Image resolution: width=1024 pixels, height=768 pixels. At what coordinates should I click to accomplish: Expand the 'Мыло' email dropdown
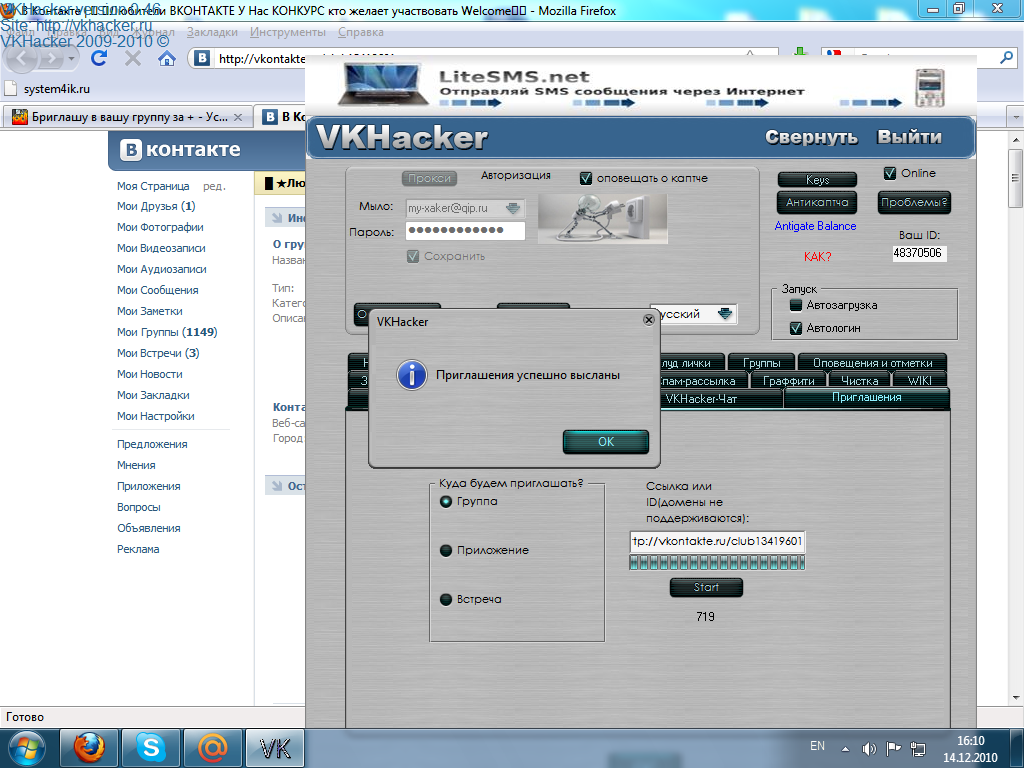coord(513,208)
